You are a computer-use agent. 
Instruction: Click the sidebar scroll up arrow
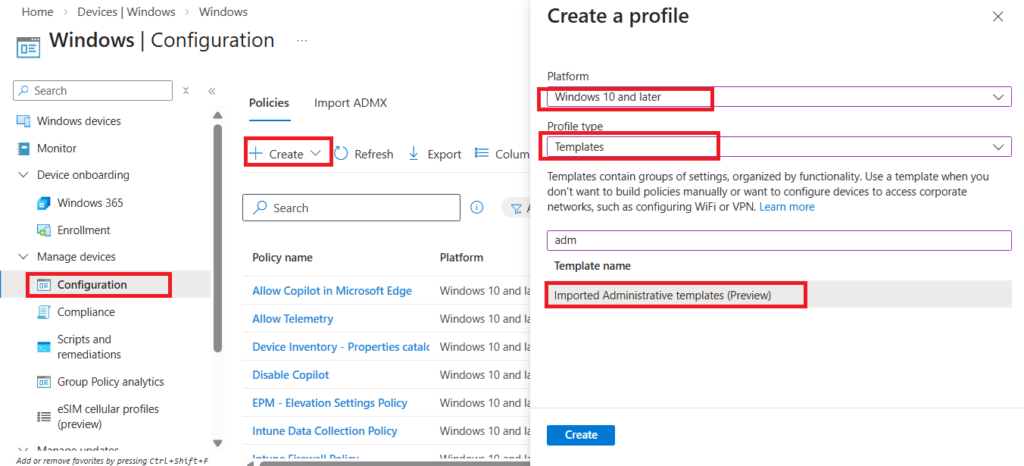(218, 116)
